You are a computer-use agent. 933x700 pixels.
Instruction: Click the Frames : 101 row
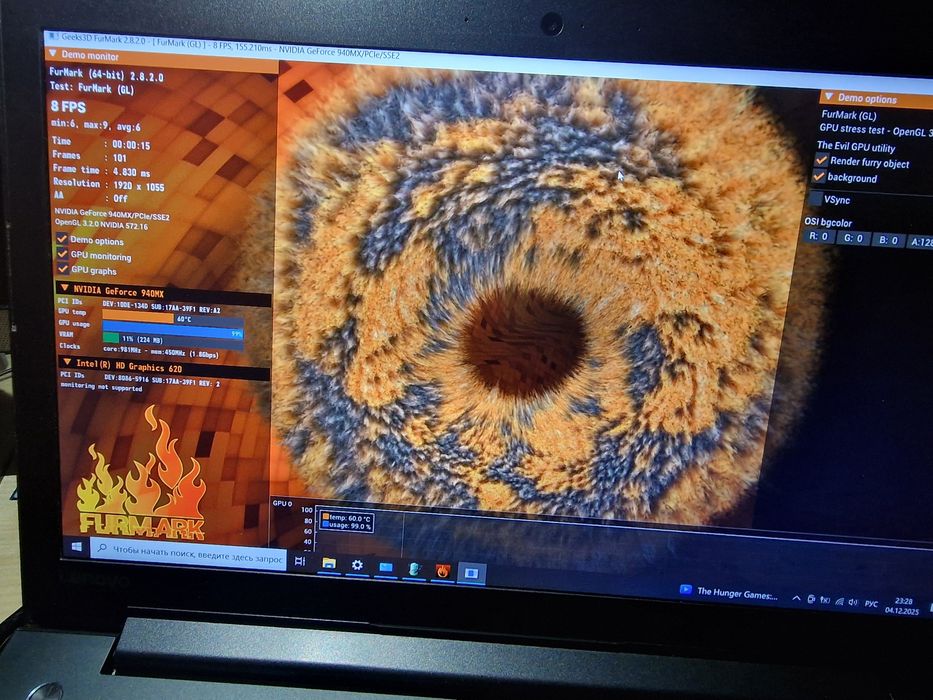89,157
